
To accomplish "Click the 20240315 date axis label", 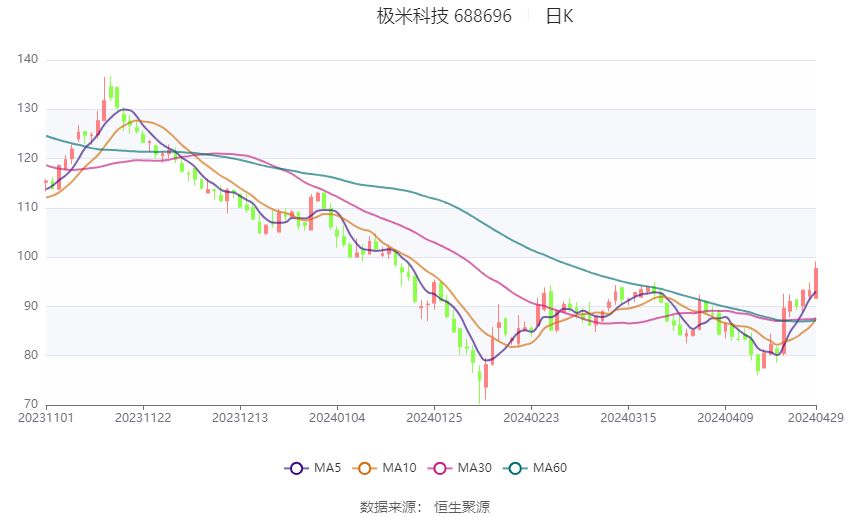I will pyautogui.click(x=628, y=418).
